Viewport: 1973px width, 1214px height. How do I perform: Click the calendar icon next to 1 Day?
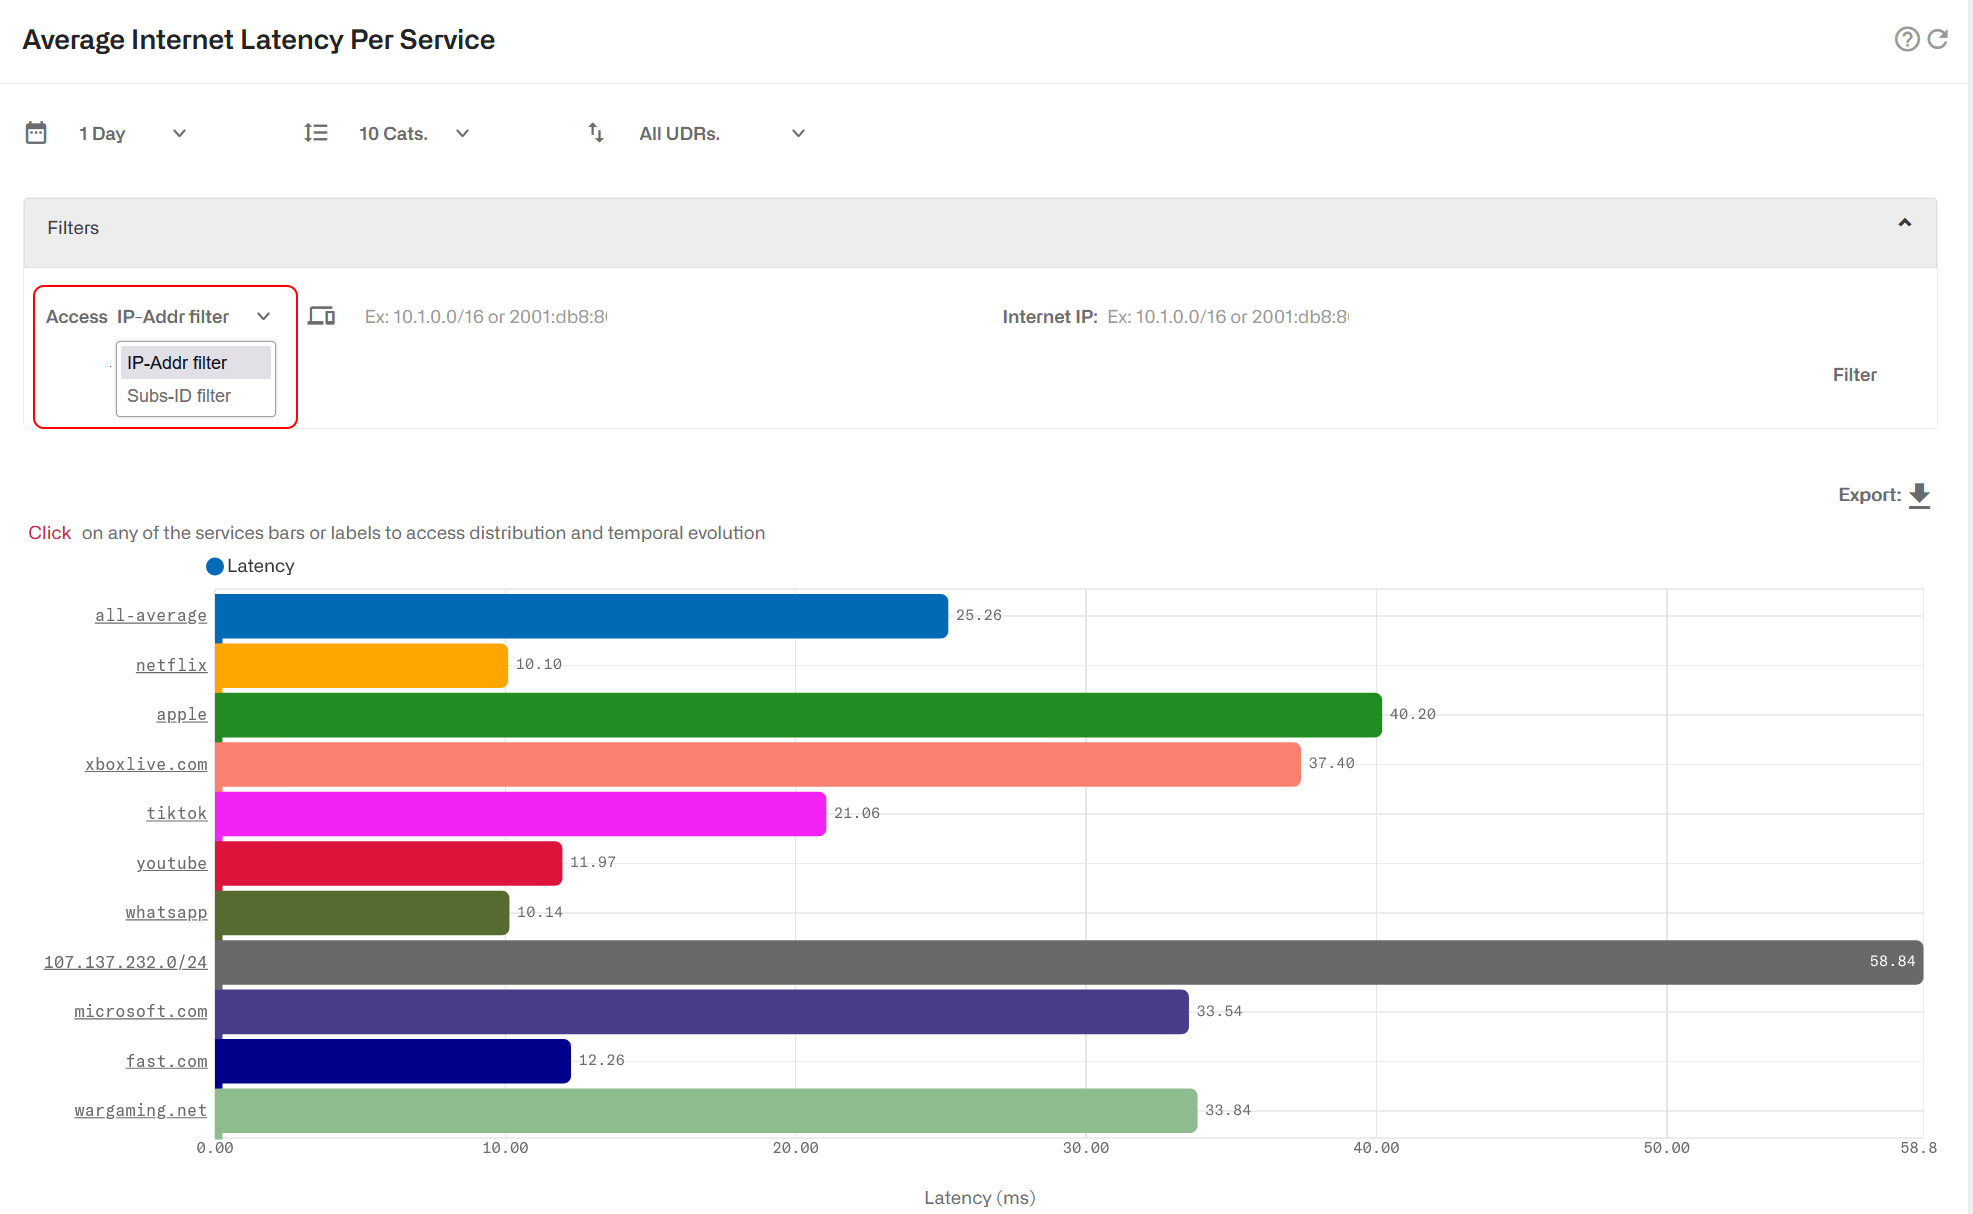click(x=36, y=133)
